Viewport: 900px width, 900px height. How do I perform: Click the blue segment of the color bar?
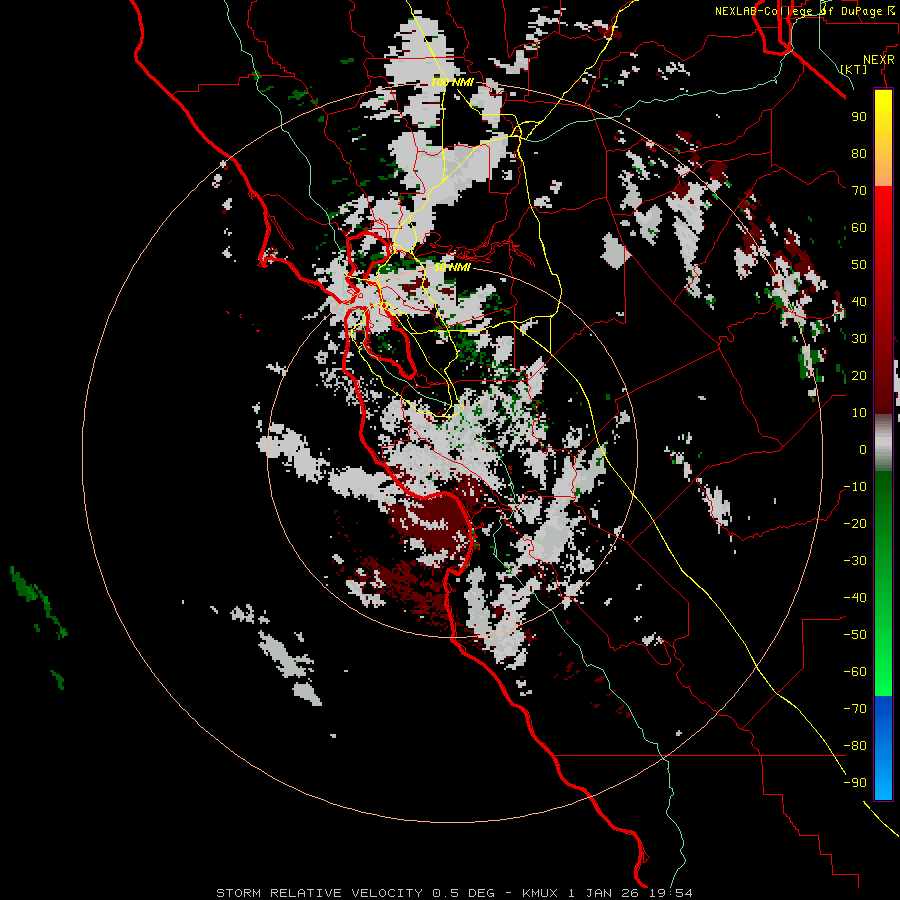point(883,747)
